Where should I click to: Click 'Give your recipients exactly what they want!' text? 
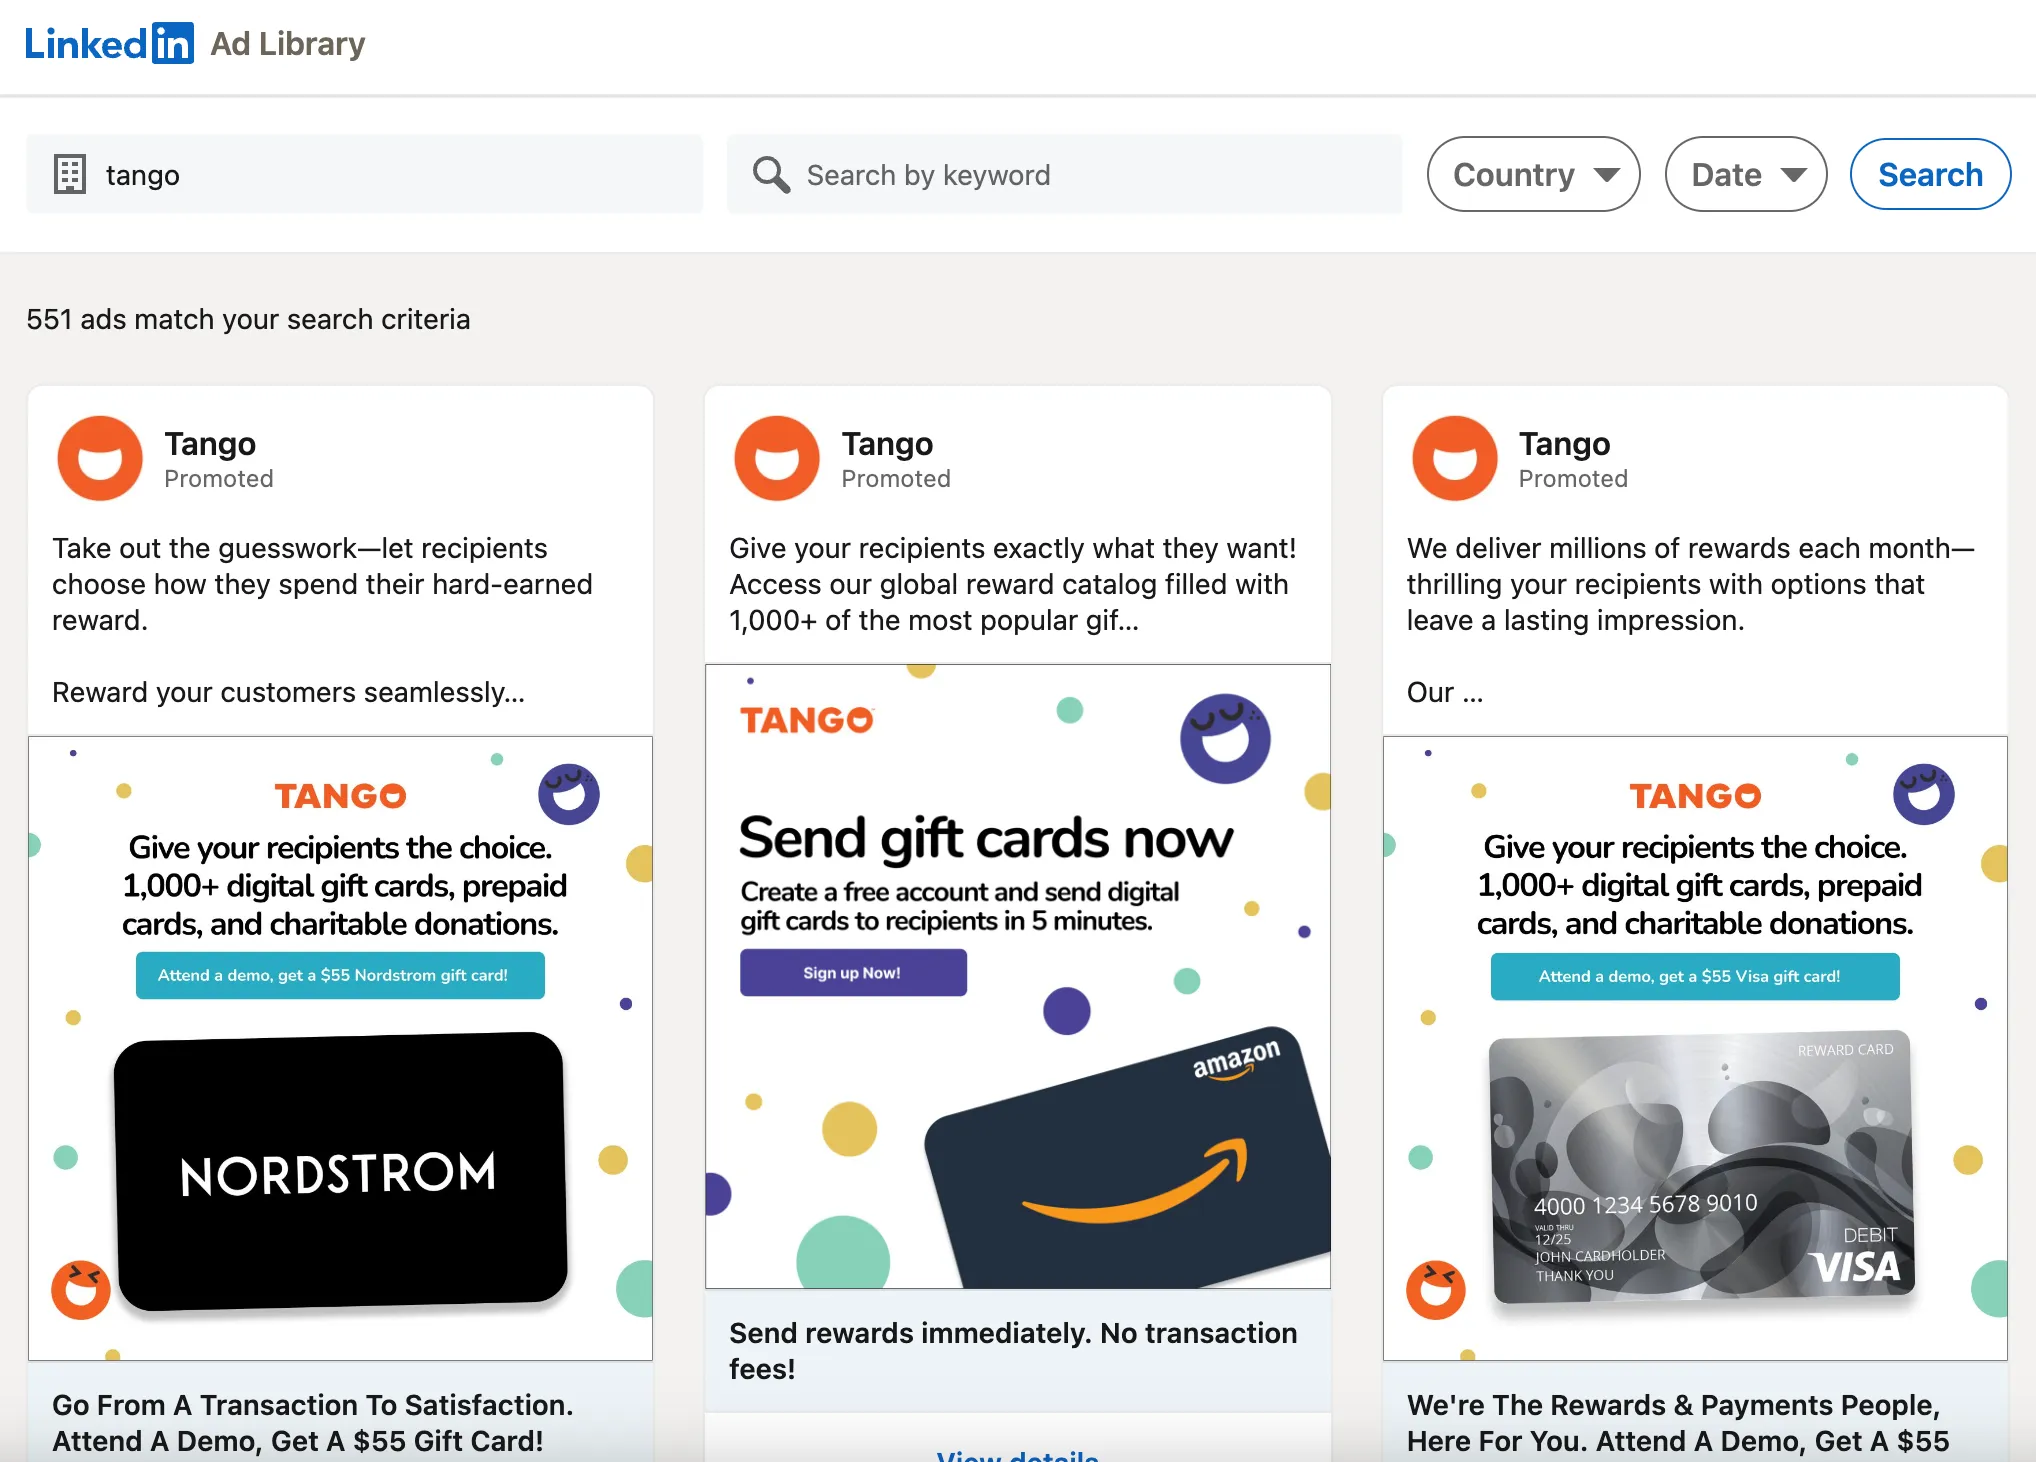click(1013, 548)
